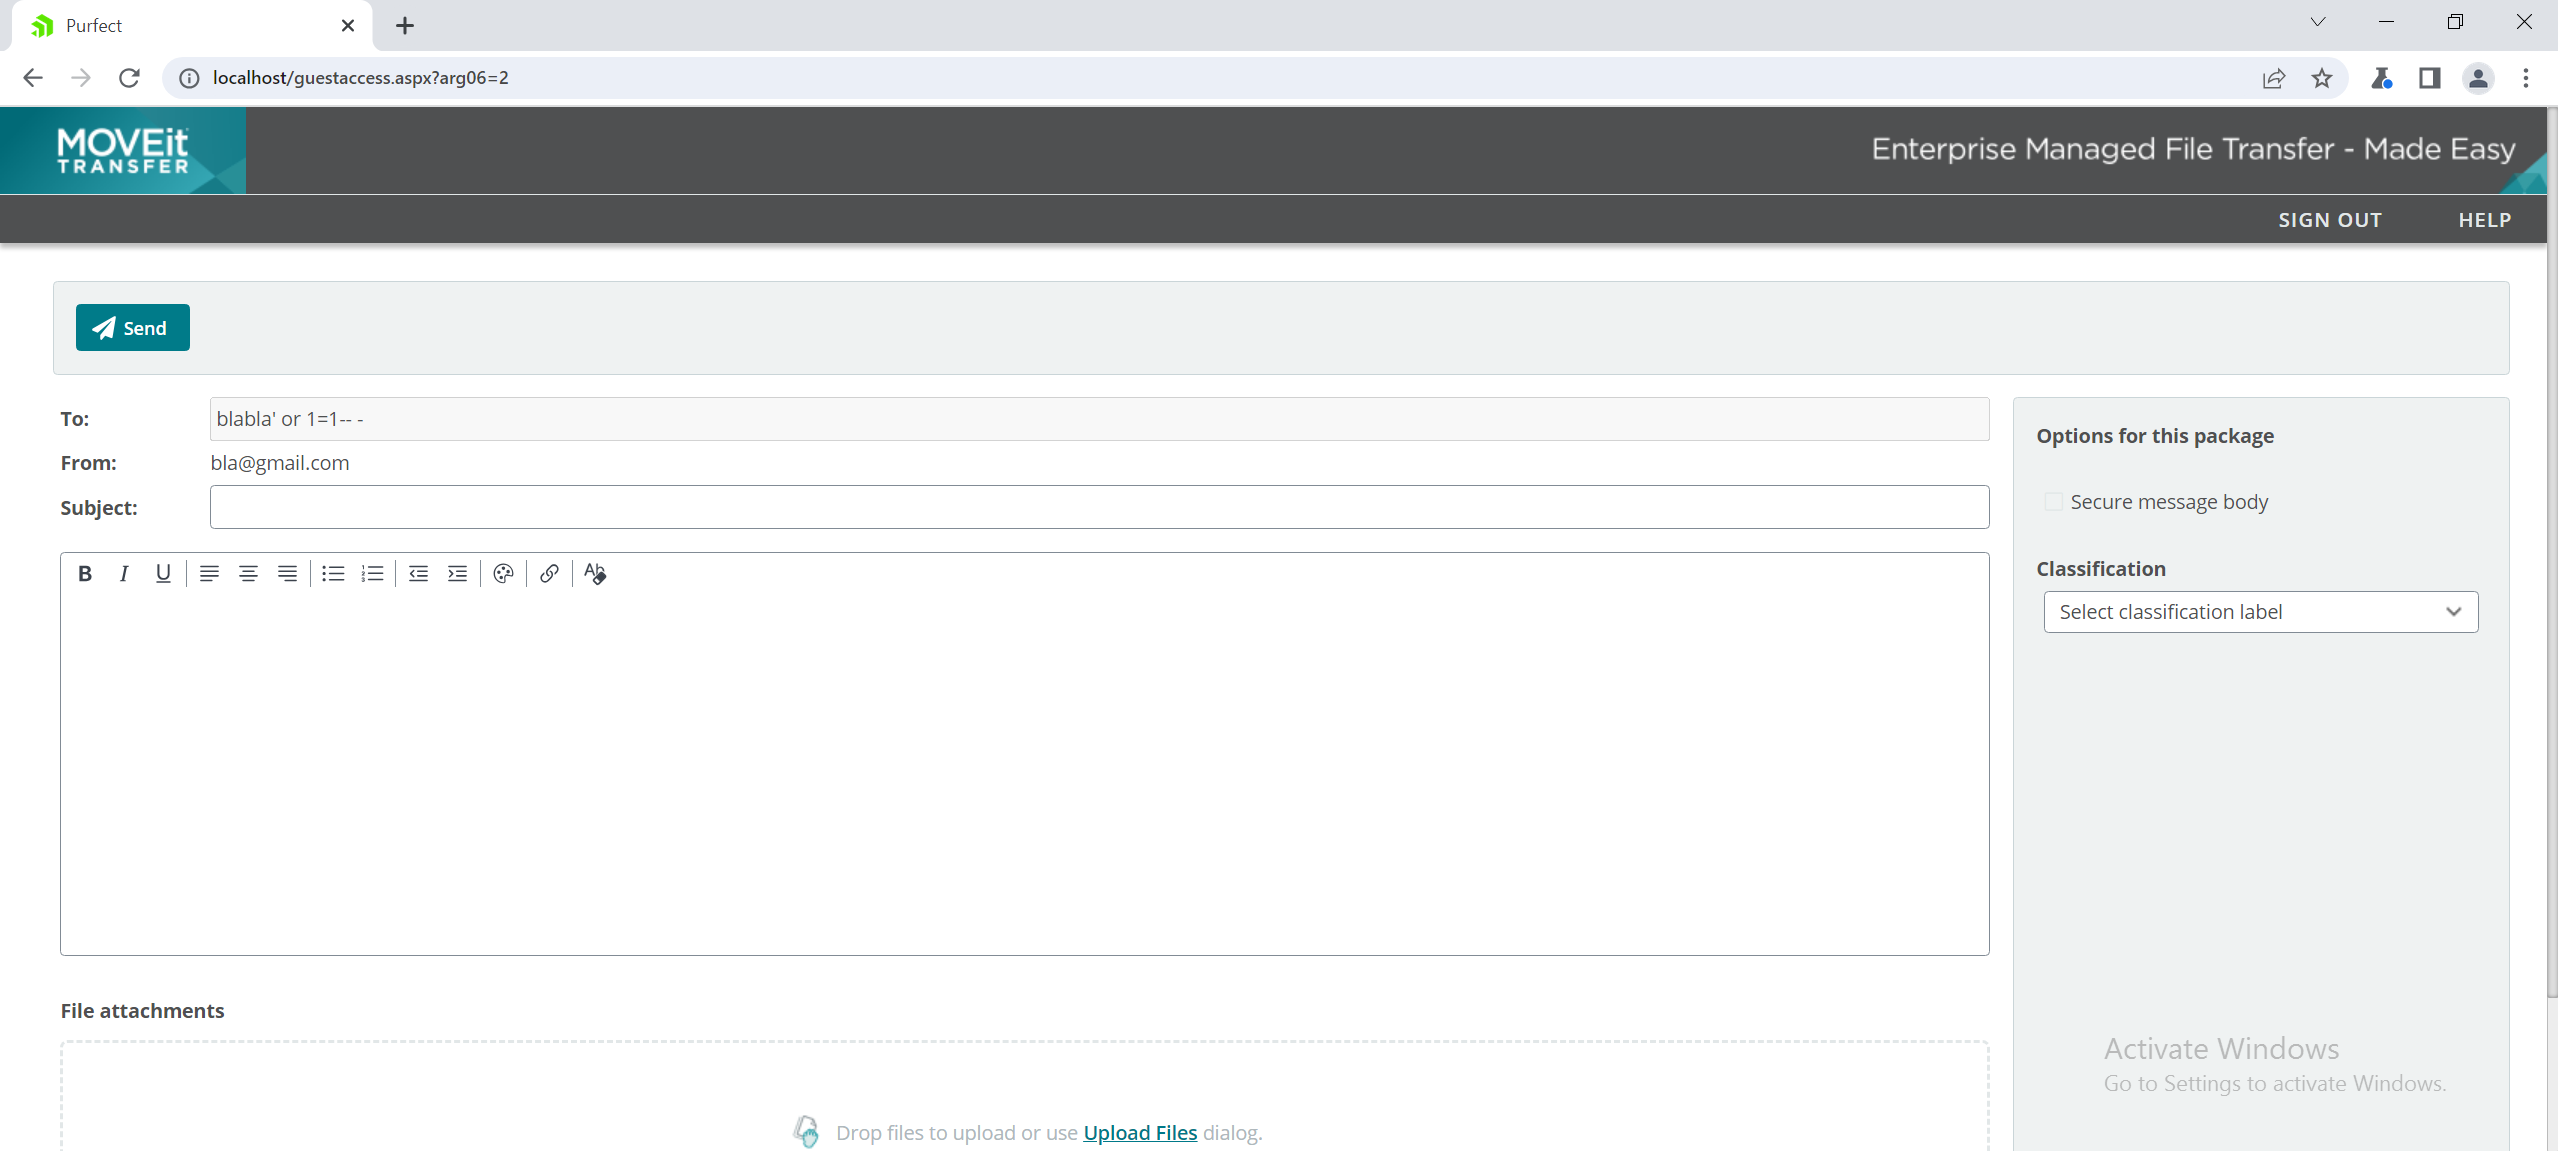Toggle bold formatting in editor toolbar
The image size is (2558, 1151).
(85, 573)
